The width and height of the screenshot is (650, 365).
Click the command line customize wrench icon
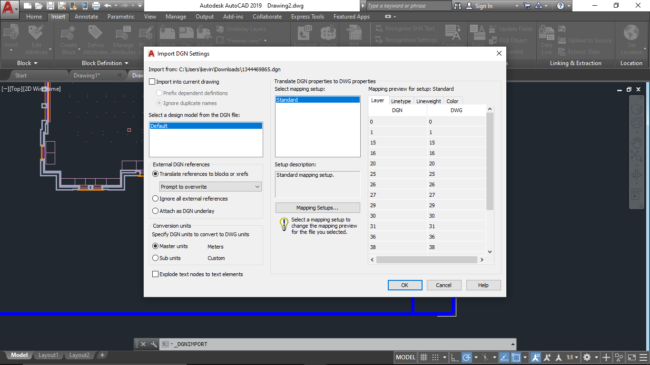(x=154, y=344)
